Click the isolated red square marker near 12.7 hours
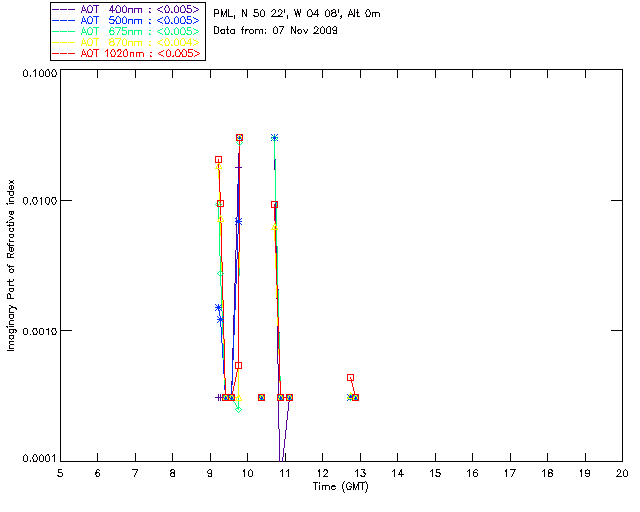The image size is (640, 512). [x=350, y=378]
